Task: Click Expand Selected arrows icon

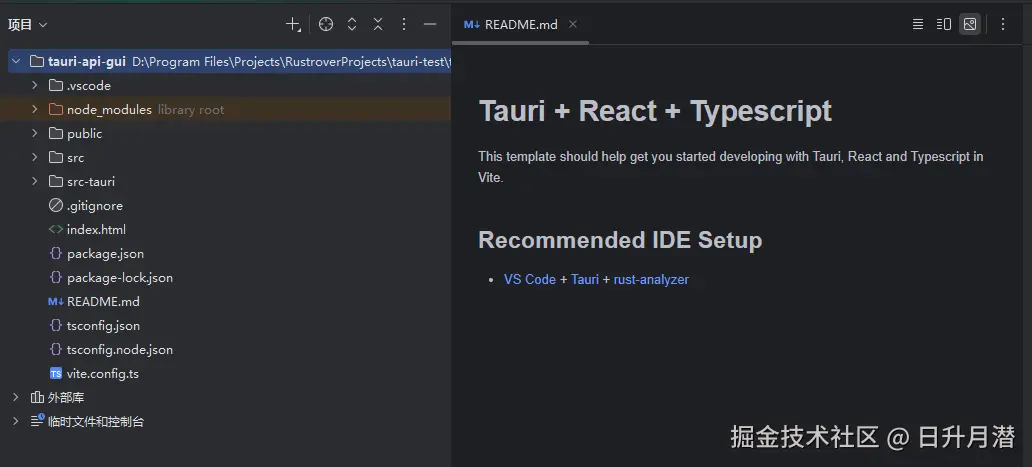Action: tap(352, 24)
